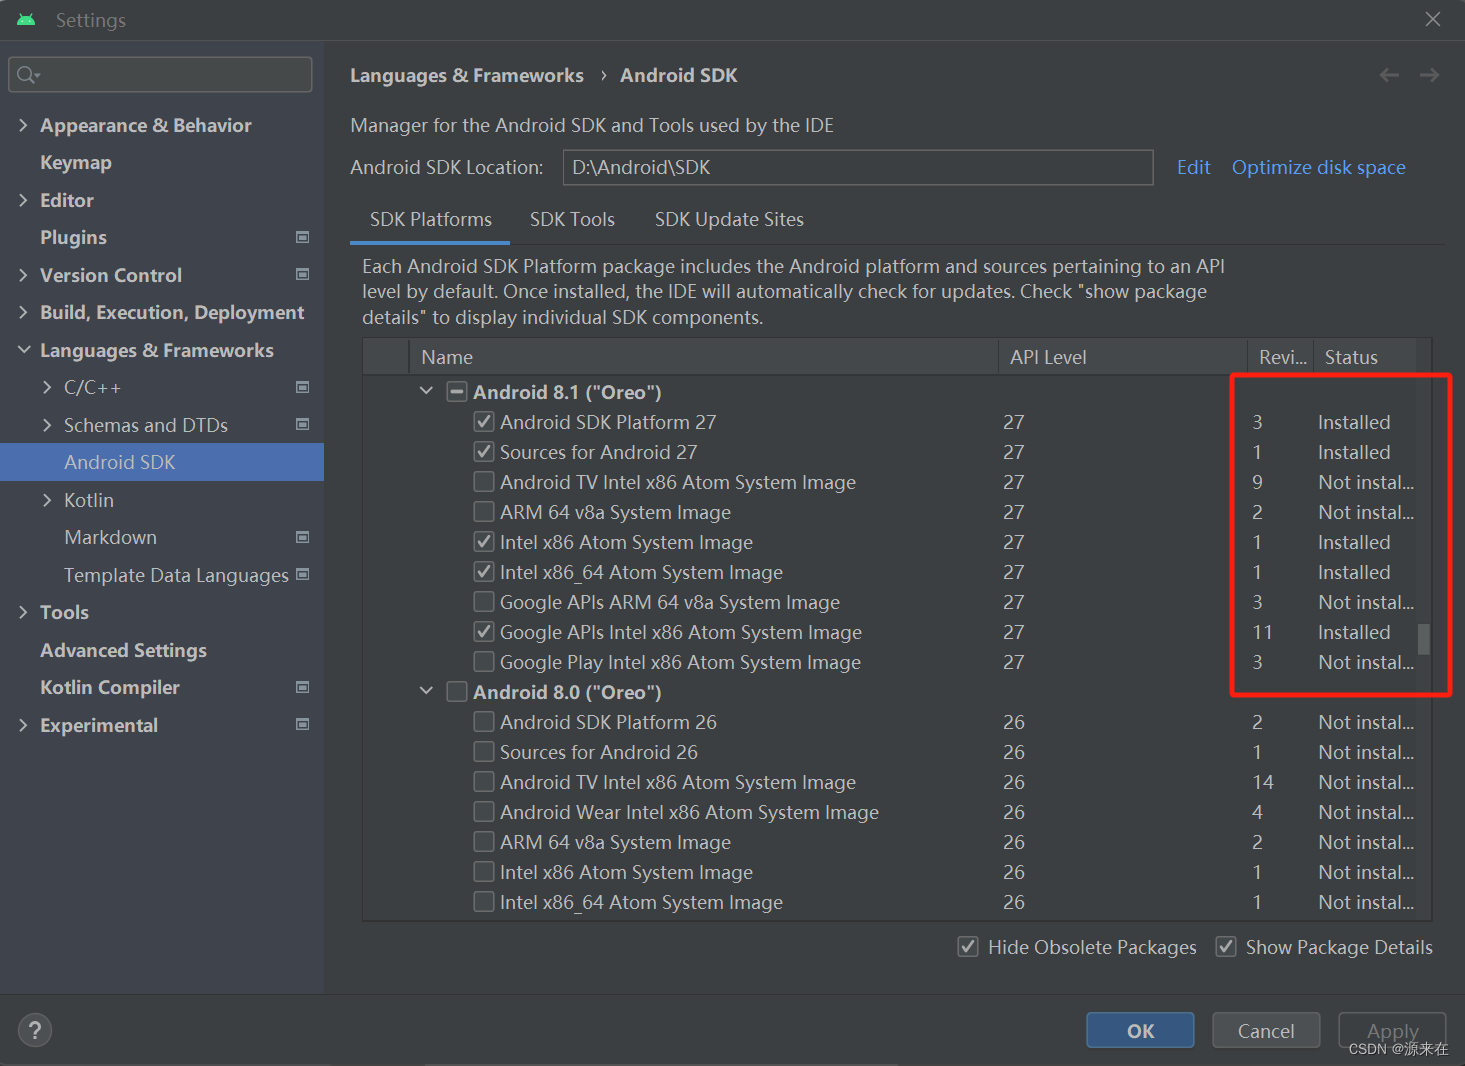Sort table by API Level column header
1465x1066 pixels.
coord(1122,357)
